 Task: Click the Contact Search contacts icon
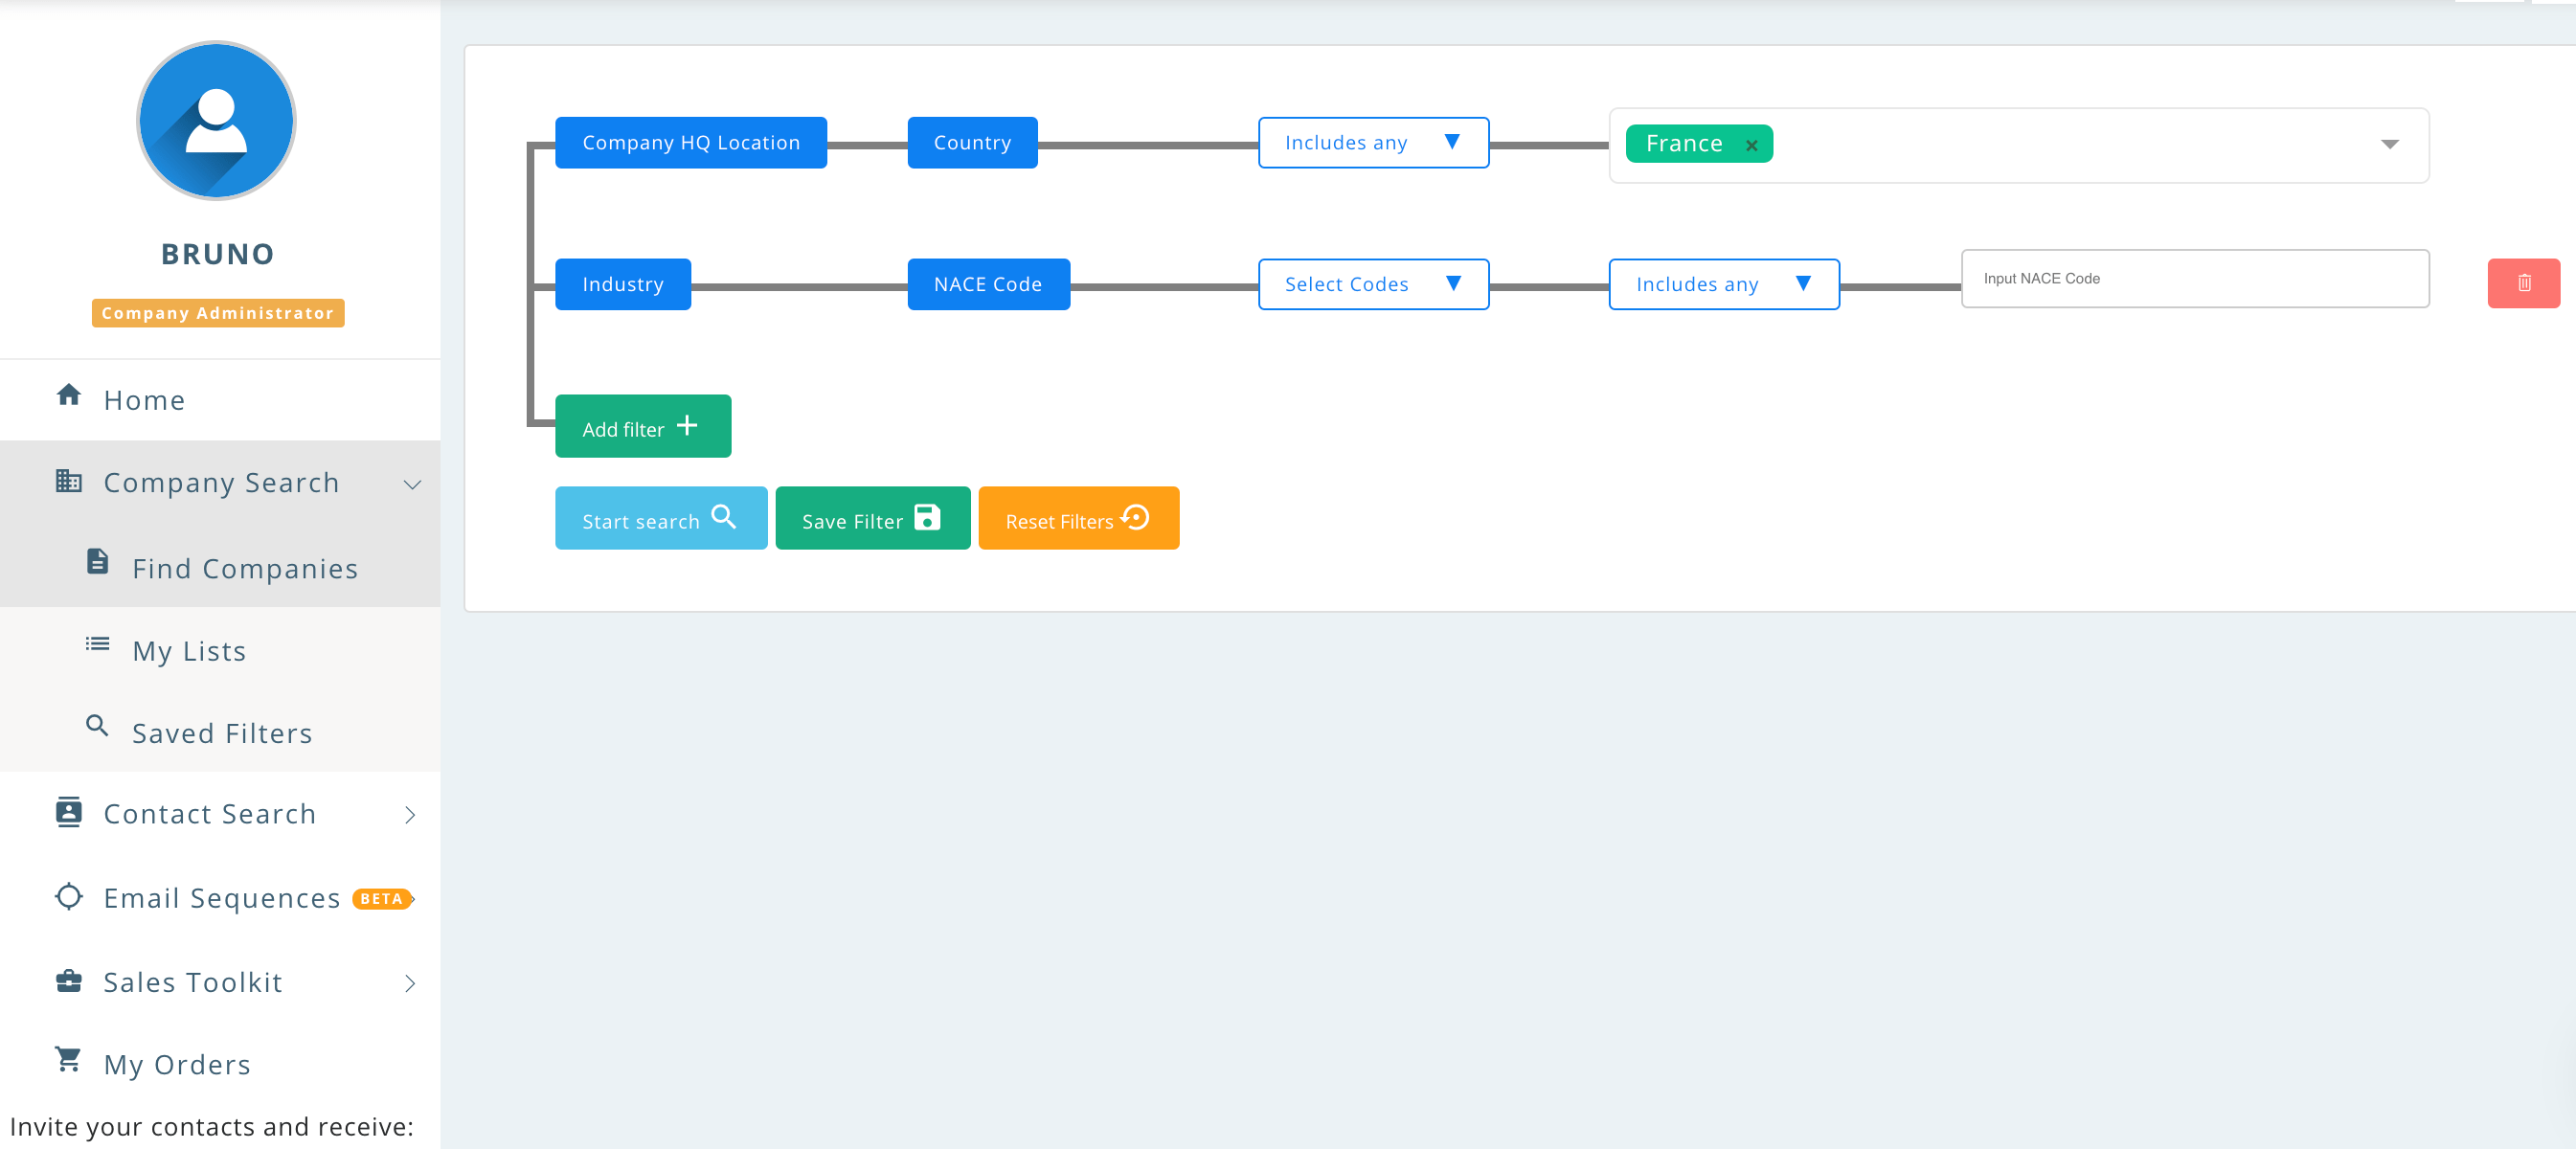point(68,812)
